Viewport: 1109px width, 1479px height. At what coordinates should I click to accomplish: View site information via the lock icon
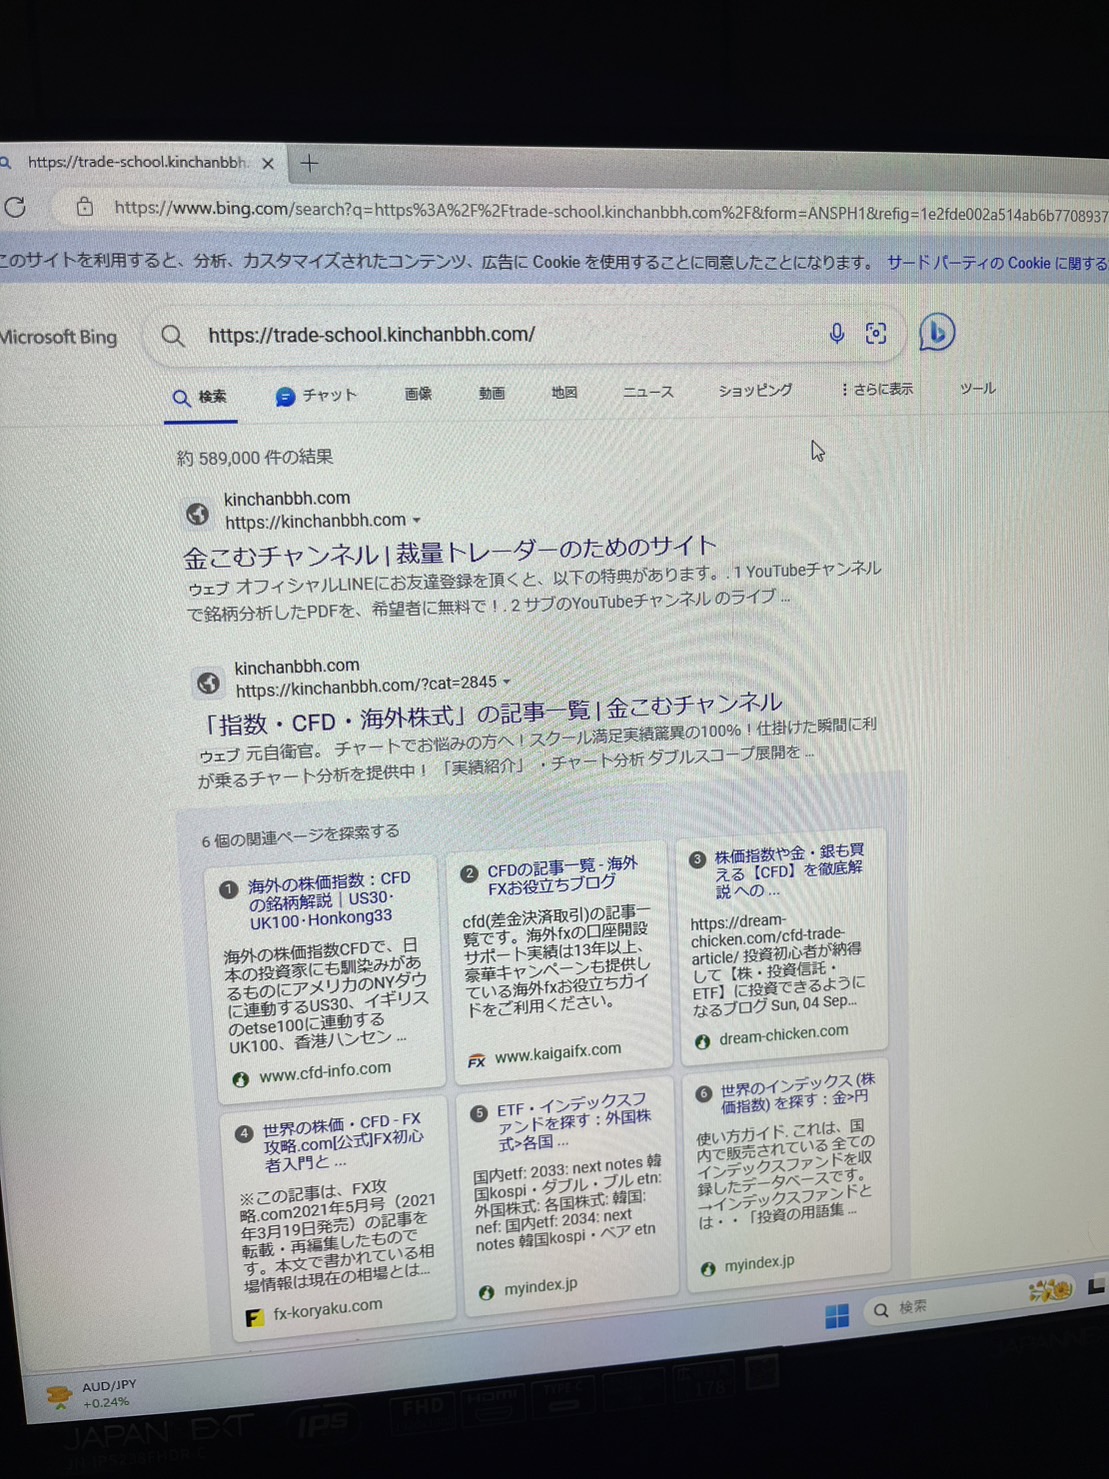tap(84, 207)
